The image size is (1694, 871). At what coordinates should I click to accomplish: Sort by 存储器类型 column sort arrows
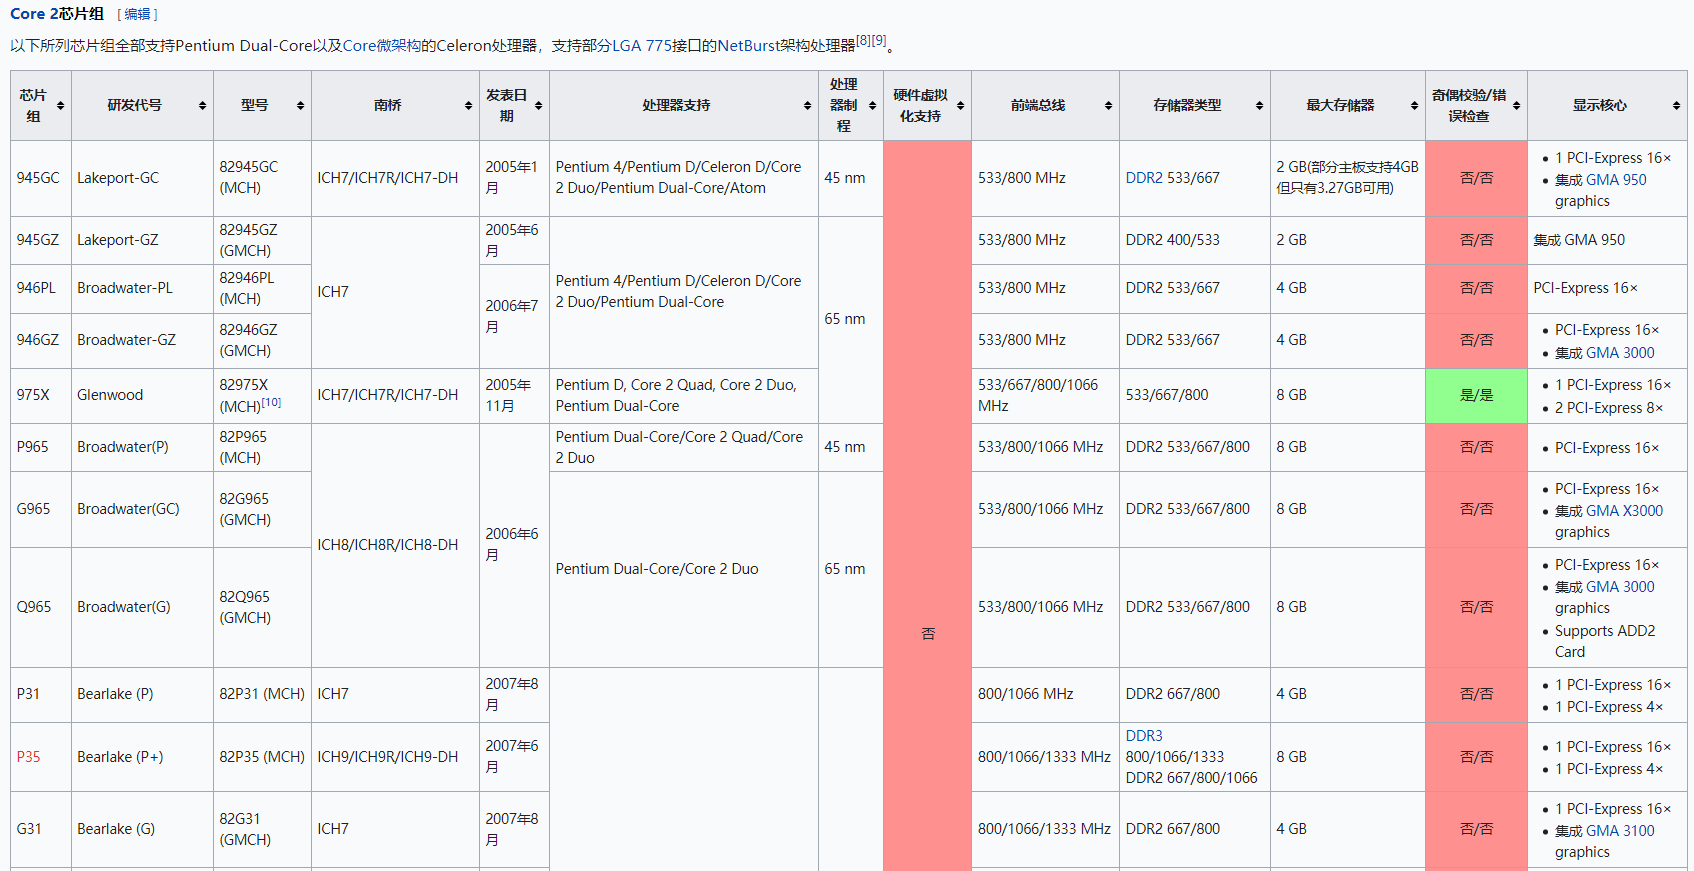1259,106
